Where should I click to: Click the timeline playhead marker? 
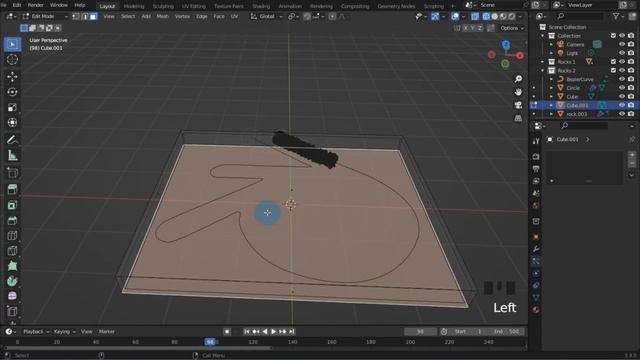pos(210,342)
